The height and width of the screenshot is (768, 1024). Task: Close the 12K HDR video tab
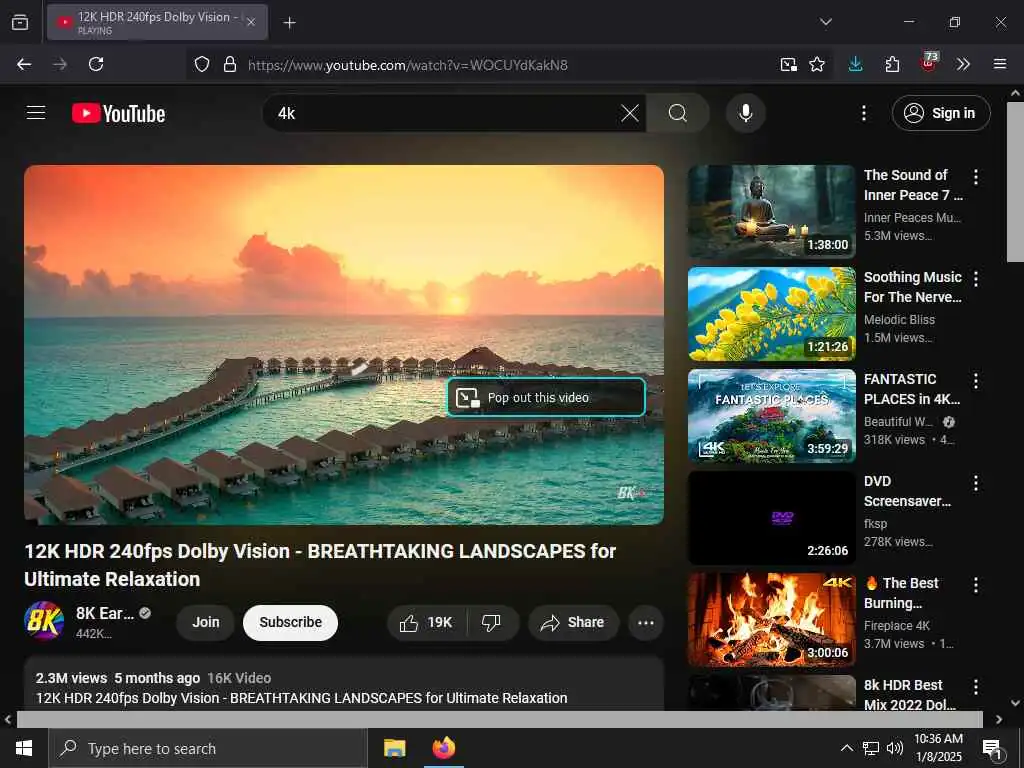pos(251,22)
